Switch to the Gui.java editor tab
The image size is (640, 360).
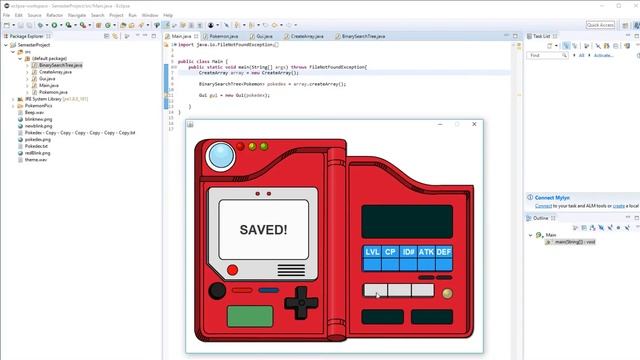point(264,36)
